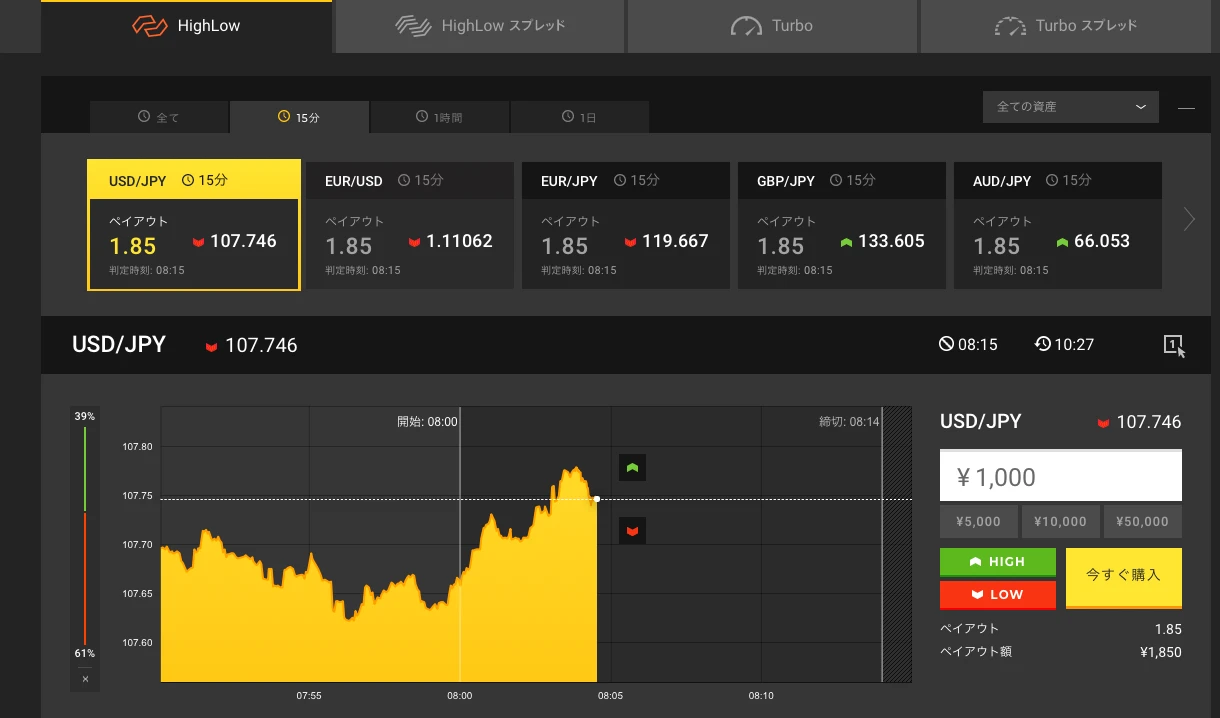
Task: Select the red LOW option
Action: tap(997, 594)
